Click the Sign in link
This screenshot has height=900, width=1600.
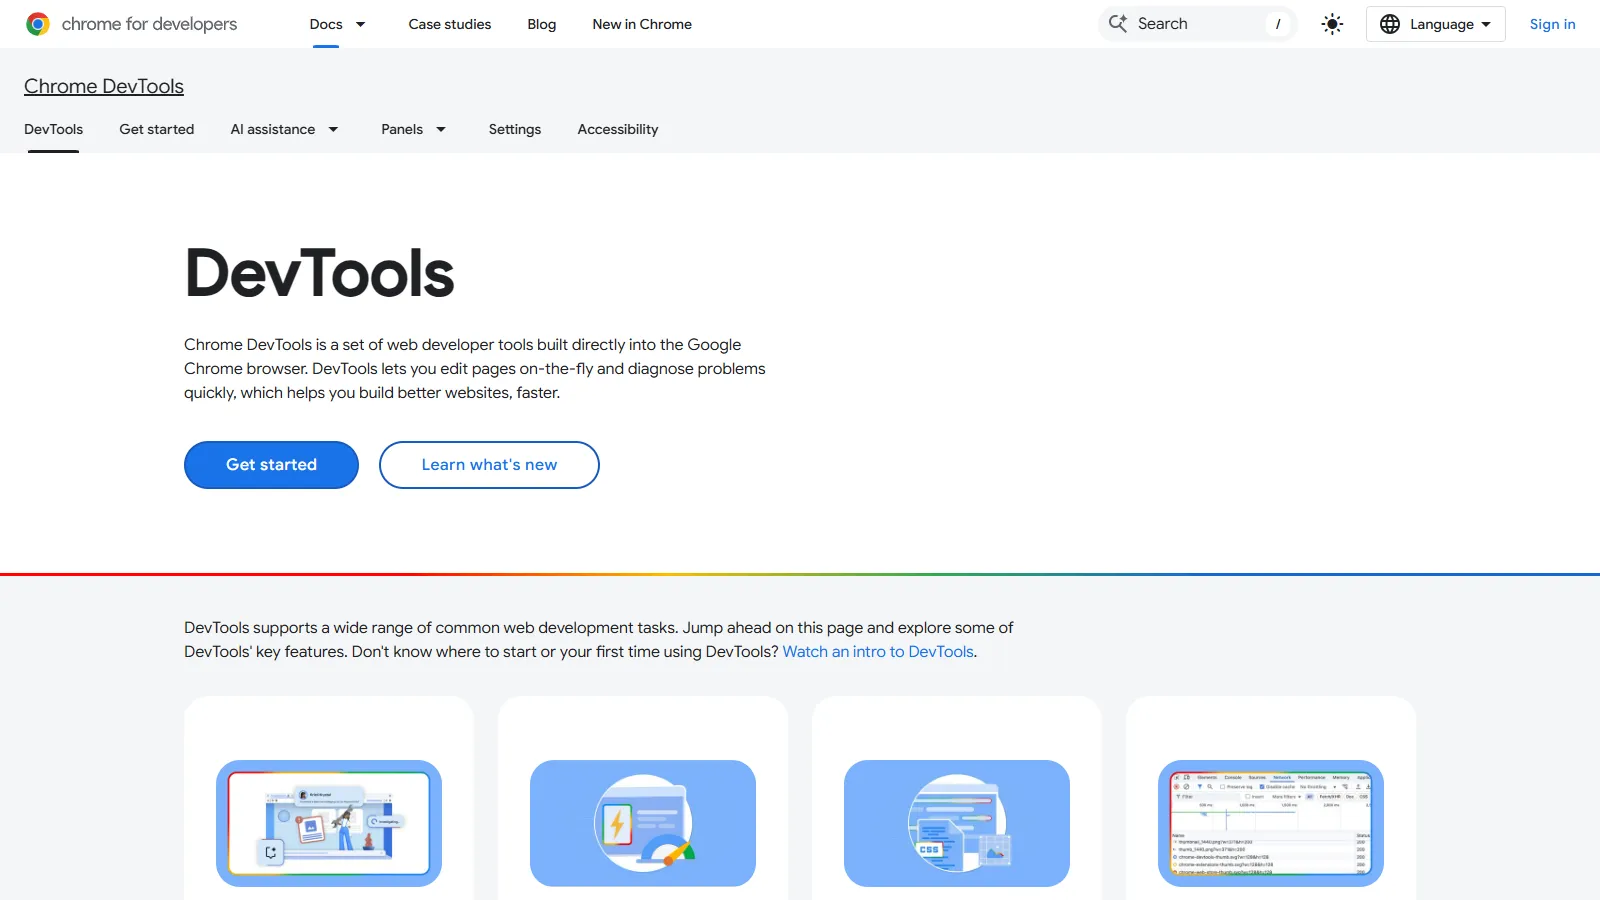point(1552,24)
